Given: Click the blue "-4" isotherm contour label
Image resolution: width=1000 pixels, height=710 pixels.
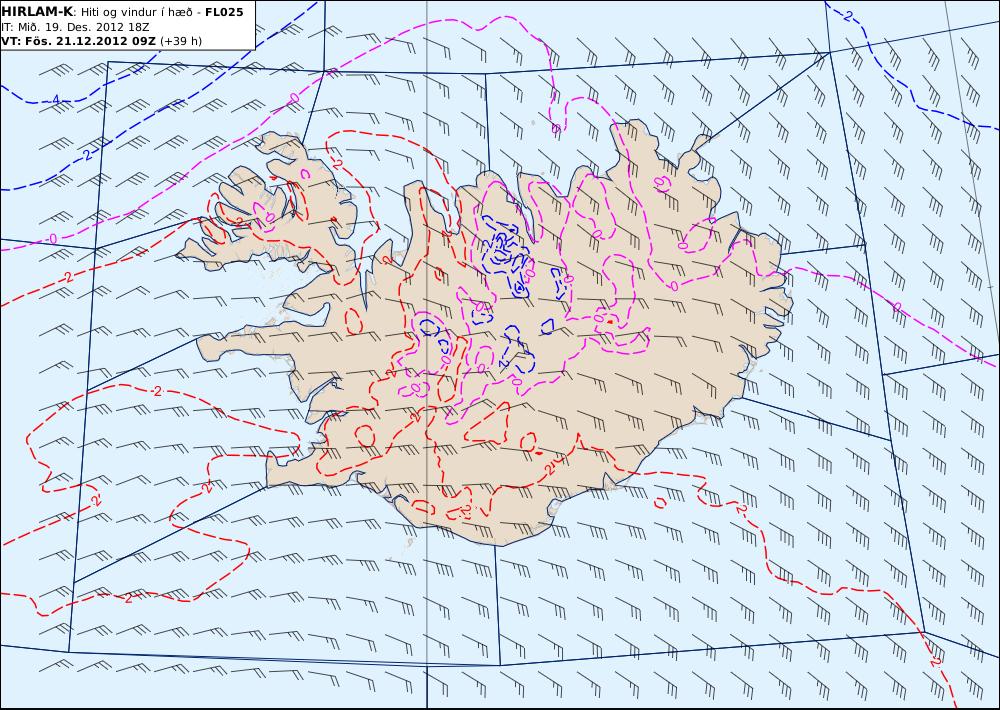Looking at the screenshot, I should click(54, 100).
